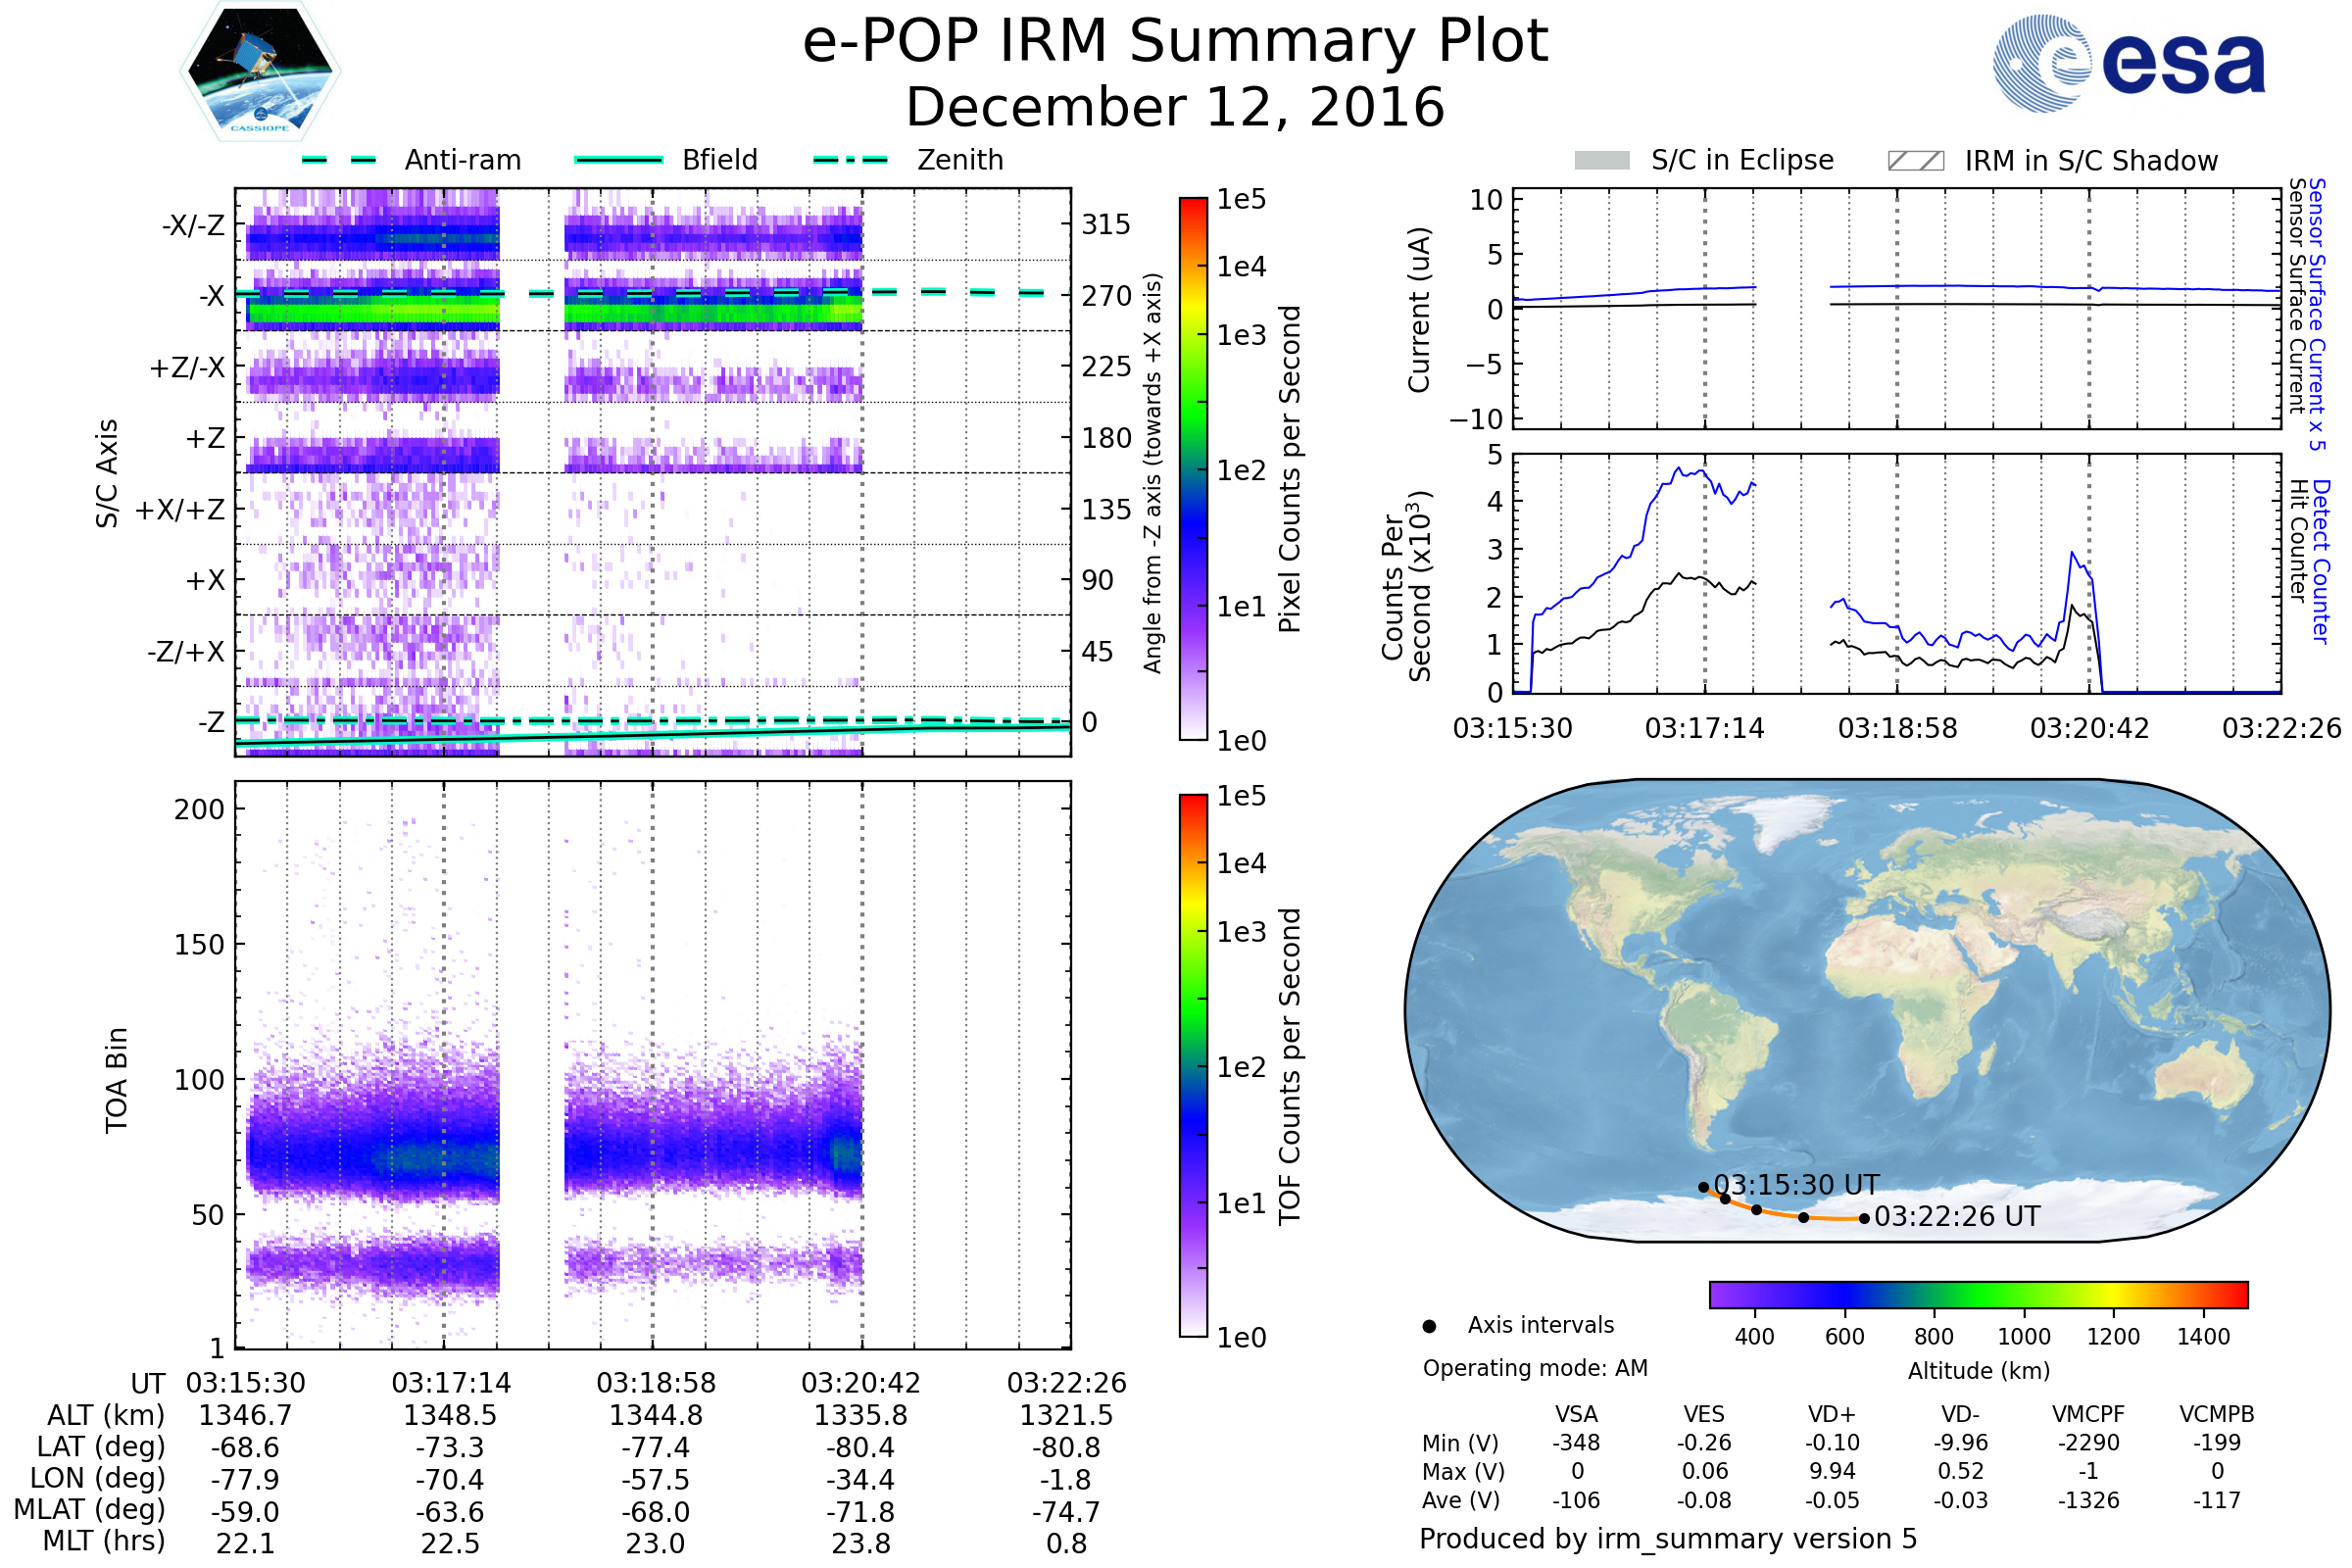Click the Detect Counter blue axis label
Viewport: 2352px width, 1568px height.
[2322, 561]
